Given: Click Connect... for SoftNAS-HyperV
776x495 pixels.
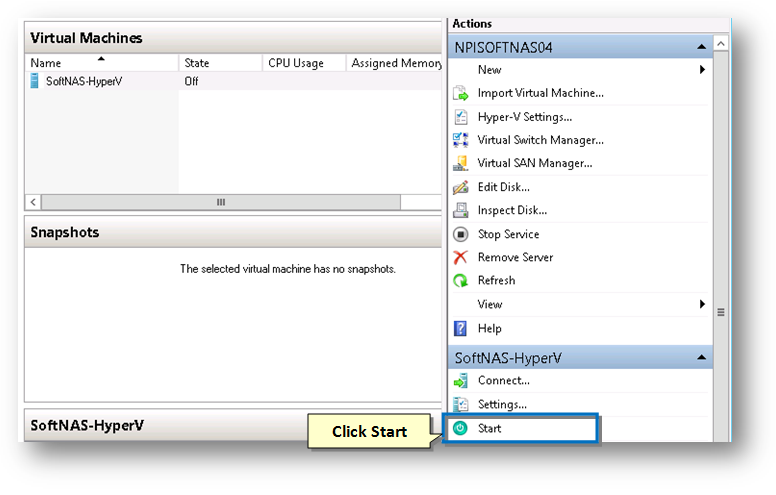Looking at the screenshot, I should 503,381.
